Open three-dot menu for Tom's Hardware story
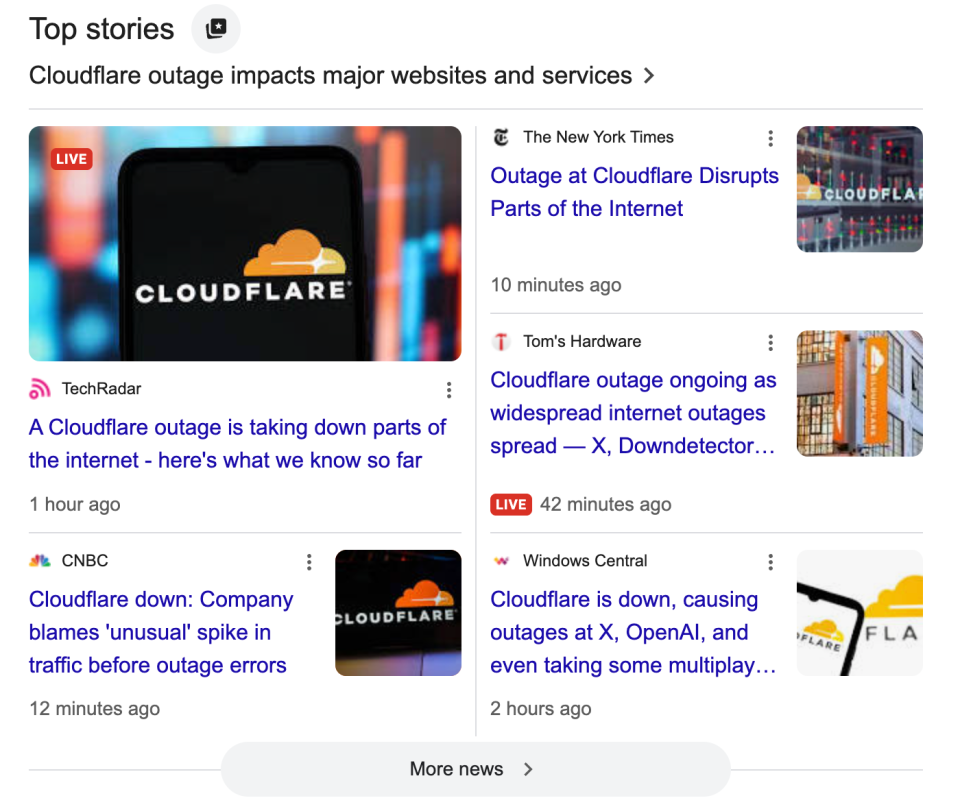960x809 pixels. (x=770, y=343)
